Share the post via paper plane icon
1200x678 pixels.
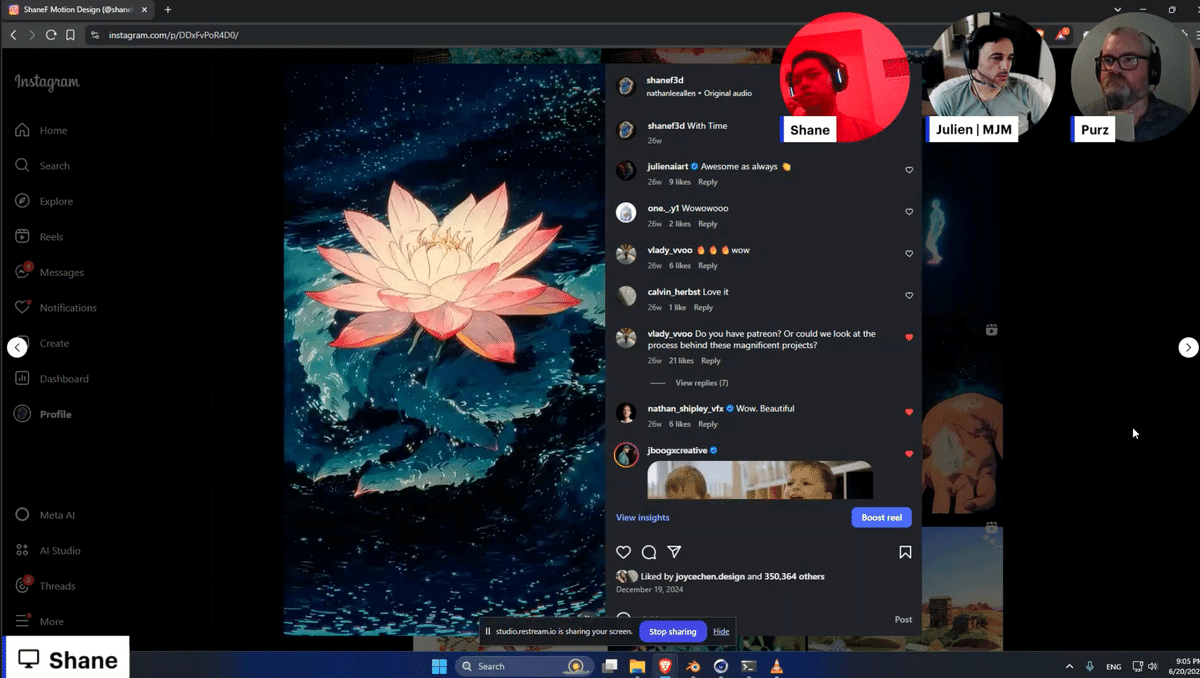tap(674, 552)
